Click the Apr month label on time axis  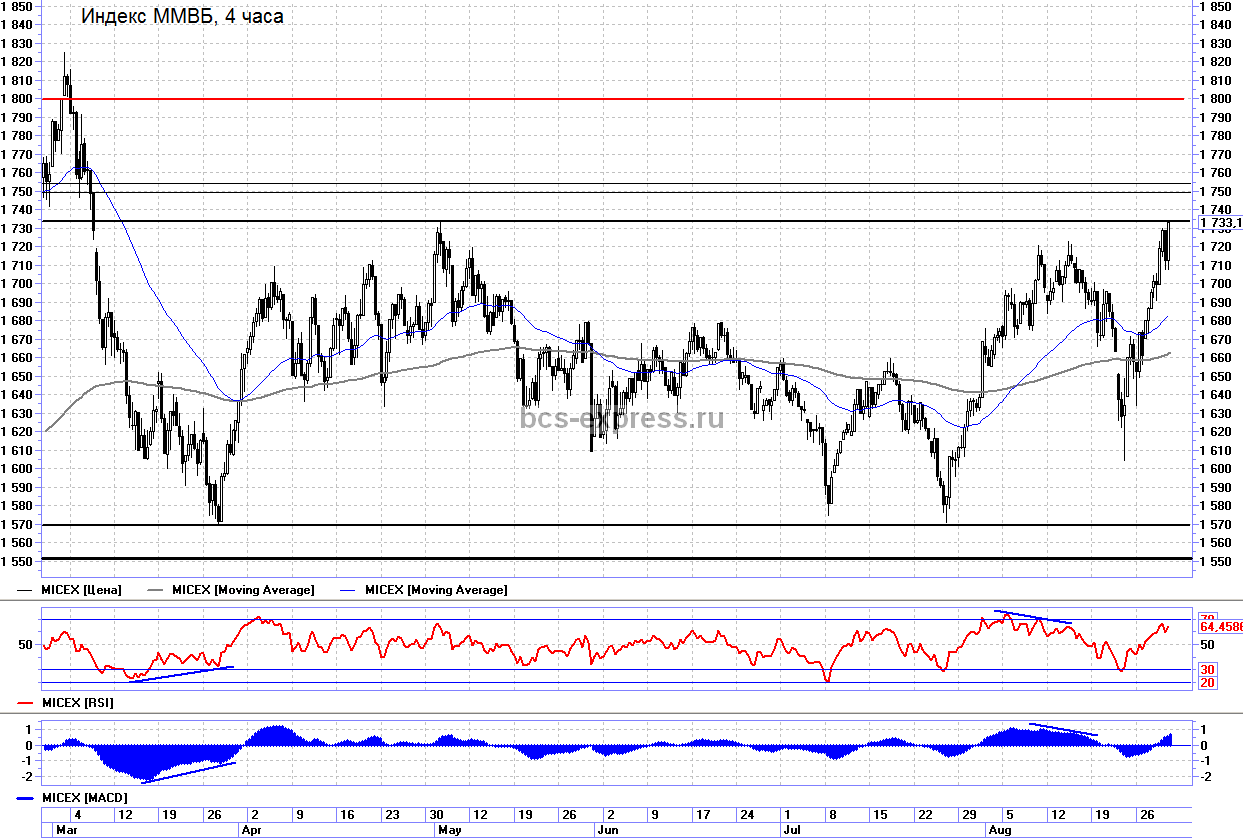coord(253,830)
